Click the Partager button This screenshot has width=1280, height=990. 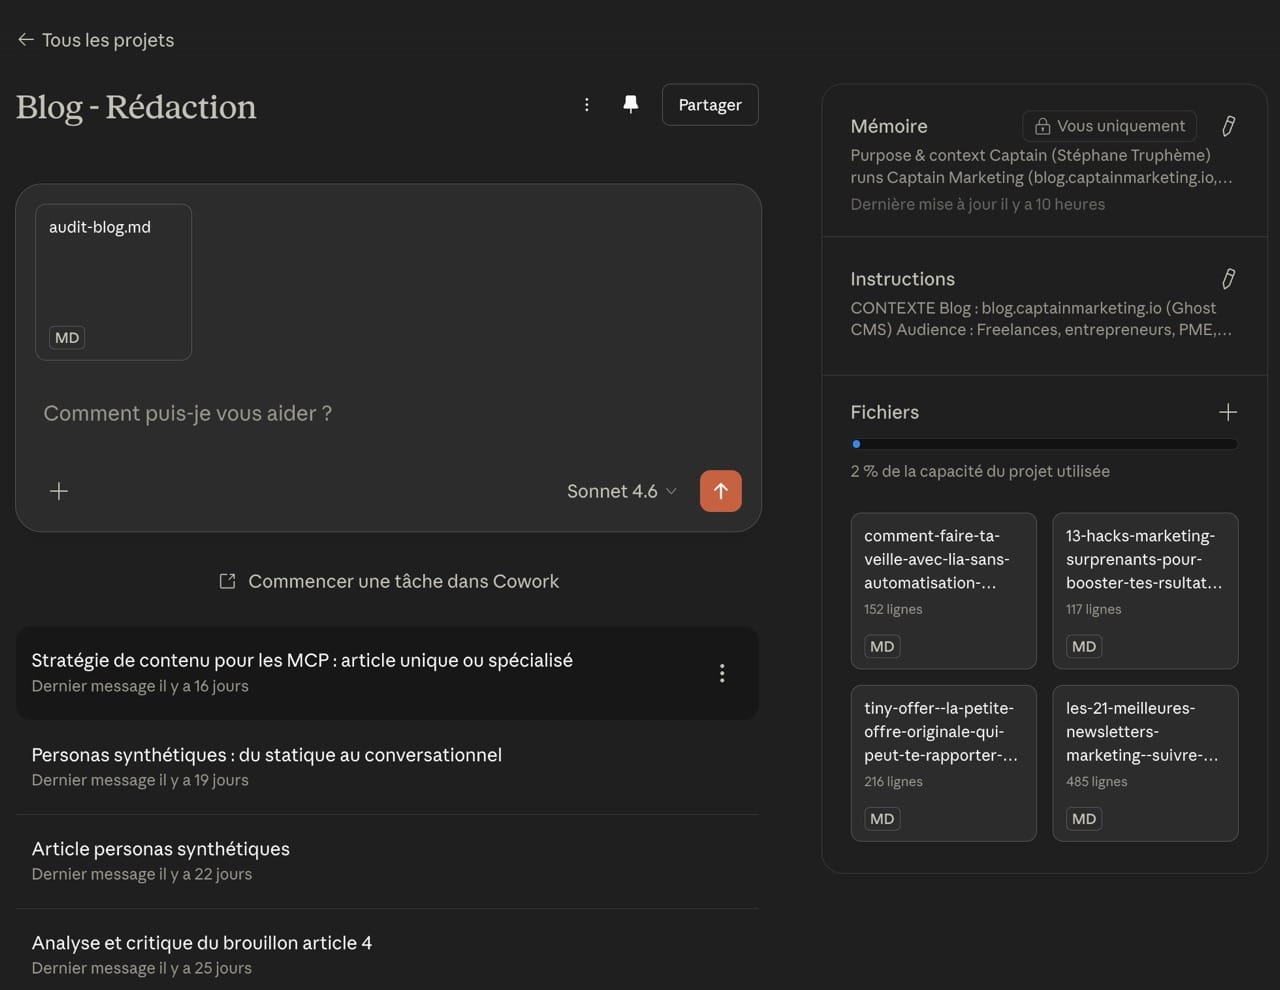[x=710, y=105]
